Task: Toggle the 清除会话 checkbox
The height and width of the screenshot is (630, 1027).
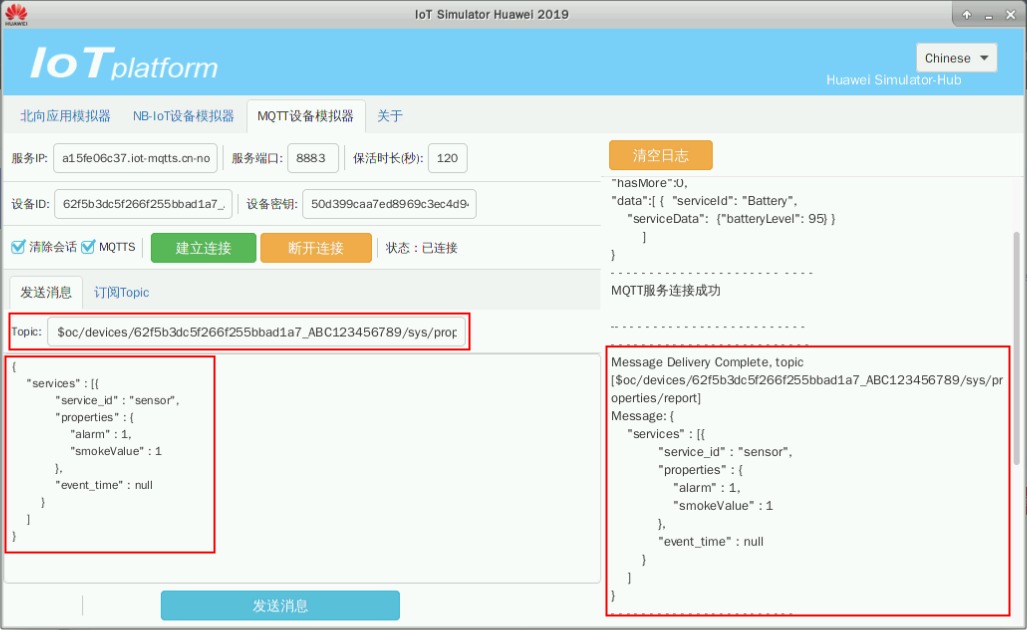Action: coord(18,247)
